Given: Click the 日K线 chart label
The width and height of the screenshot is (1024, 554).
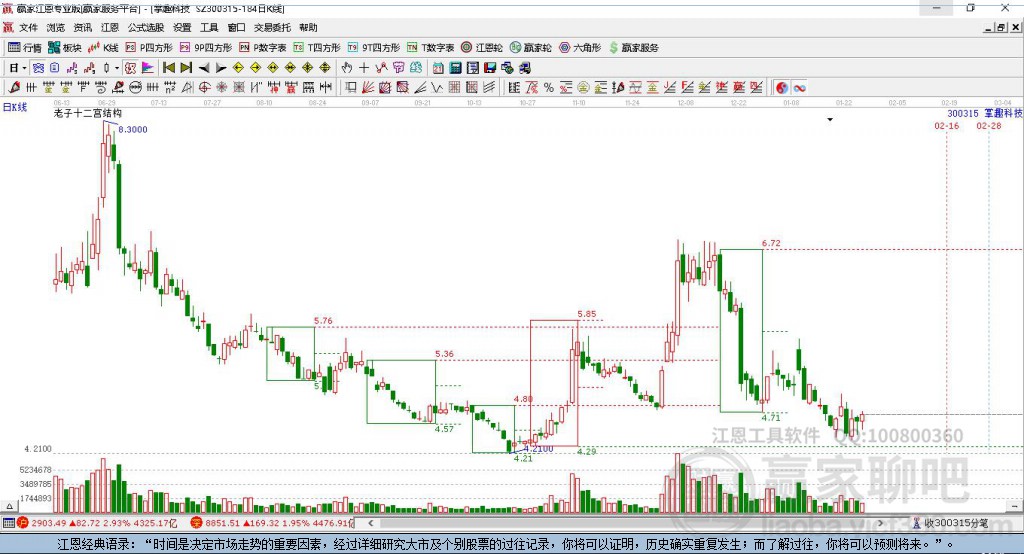Looking at the screenshot, I should coord(15,107).
